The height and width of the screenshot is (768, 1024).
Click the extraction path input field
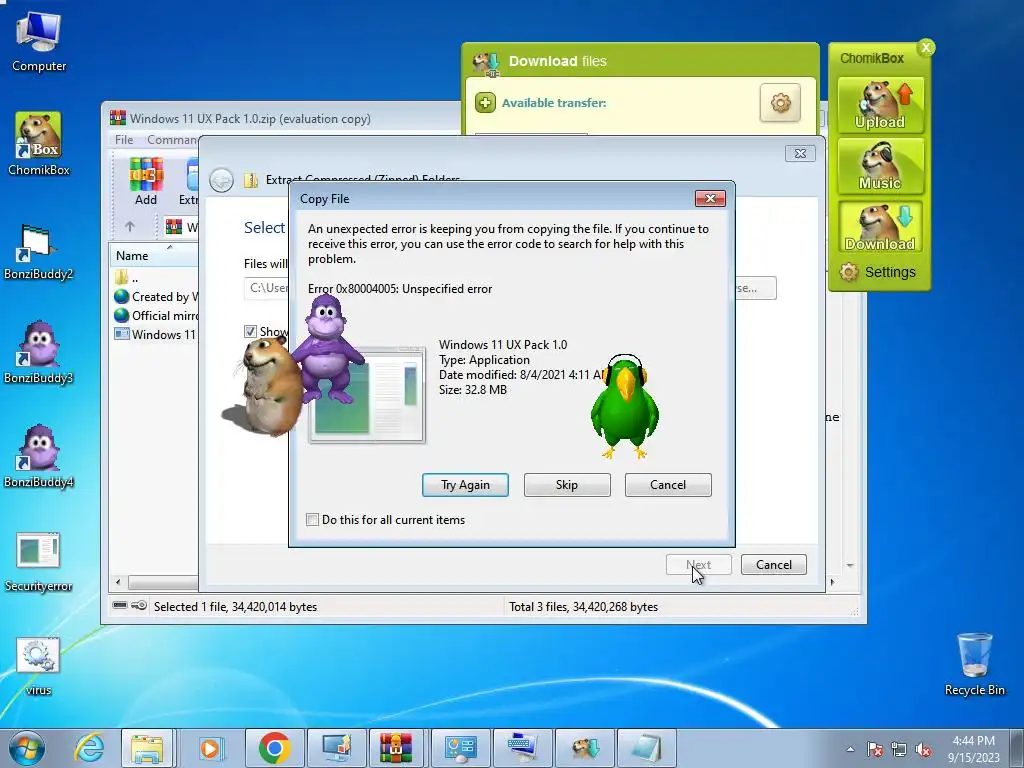266,287
